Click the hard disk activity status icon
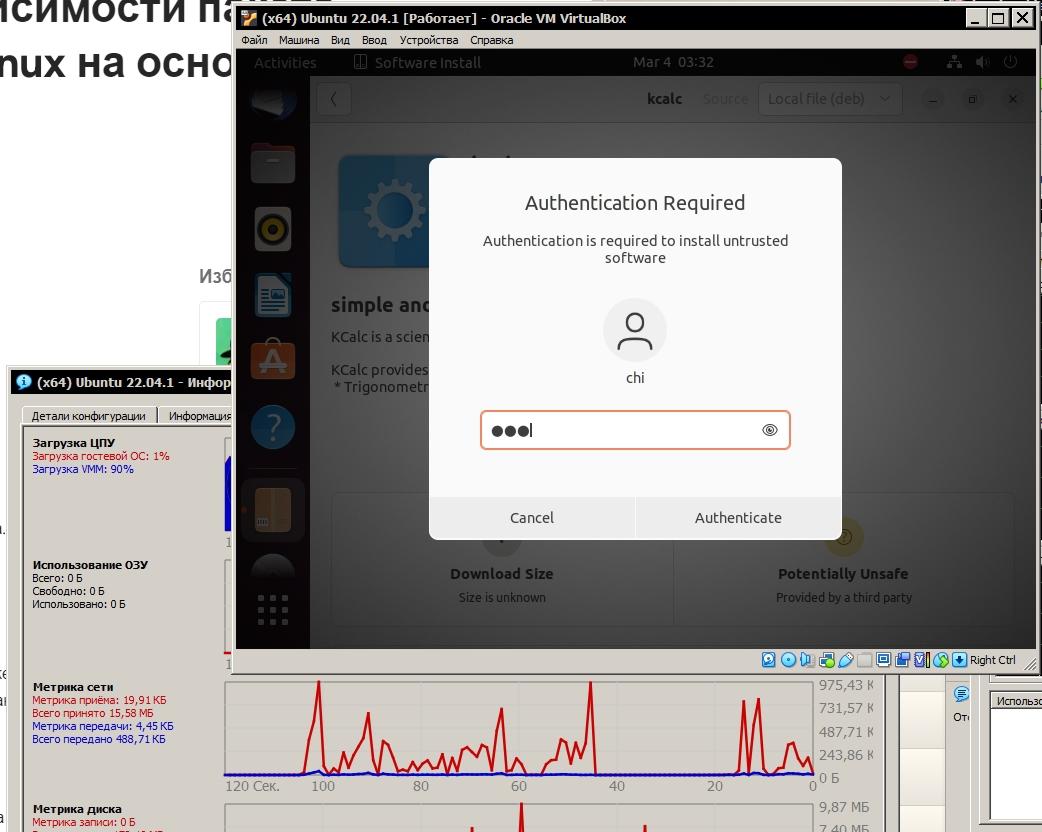Screen dimensions: 1042x832 click(x=769, y=660)
